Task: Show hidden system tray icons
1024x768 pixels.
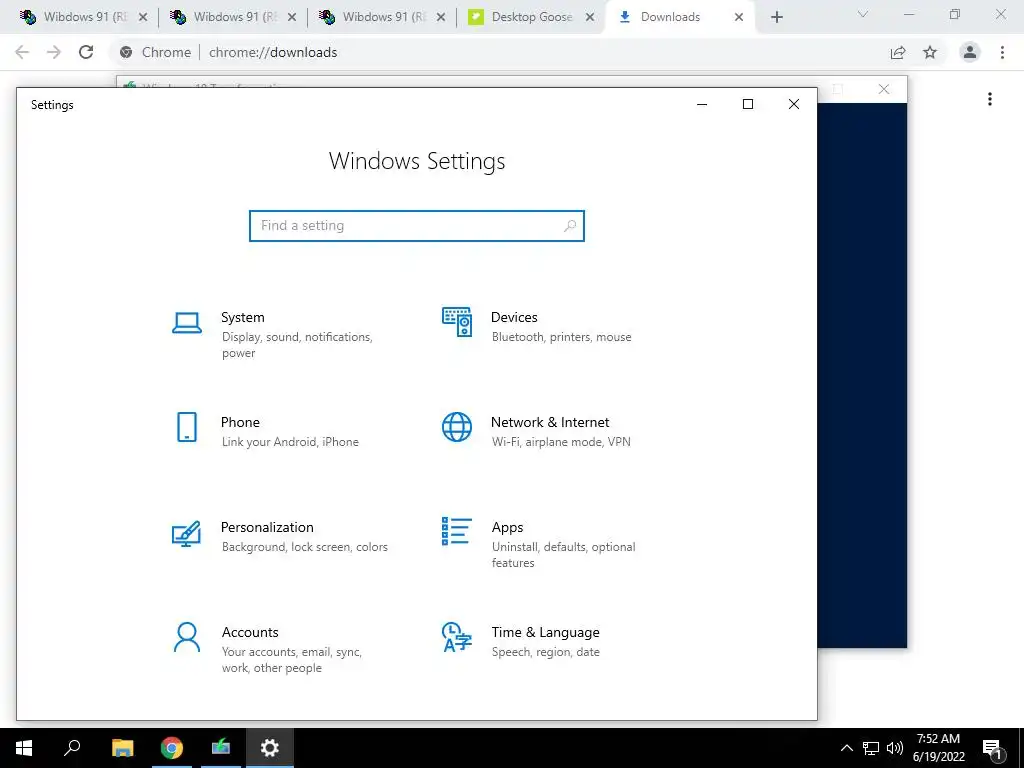Action: point(846,748)
